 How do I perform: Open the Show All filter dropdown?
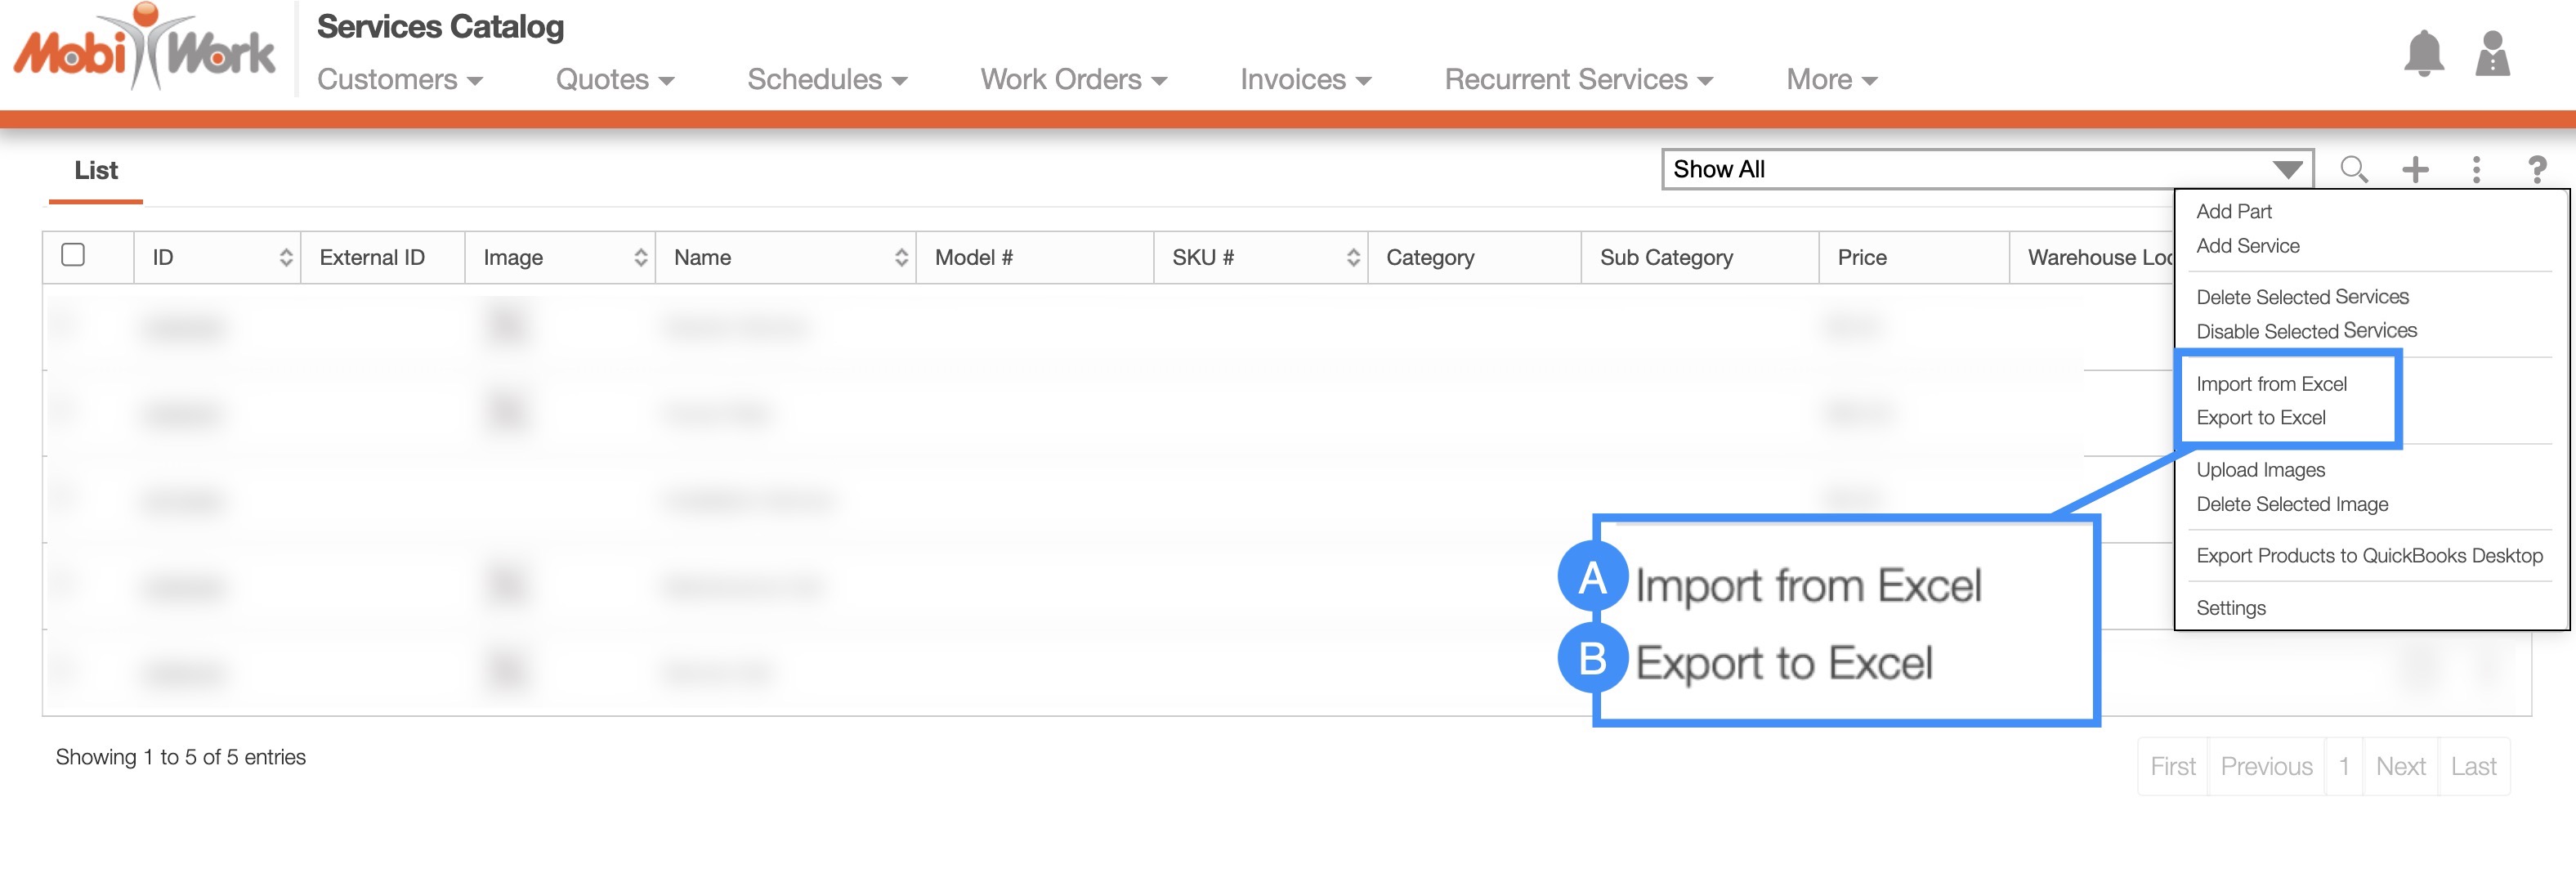pos(1986,169)
